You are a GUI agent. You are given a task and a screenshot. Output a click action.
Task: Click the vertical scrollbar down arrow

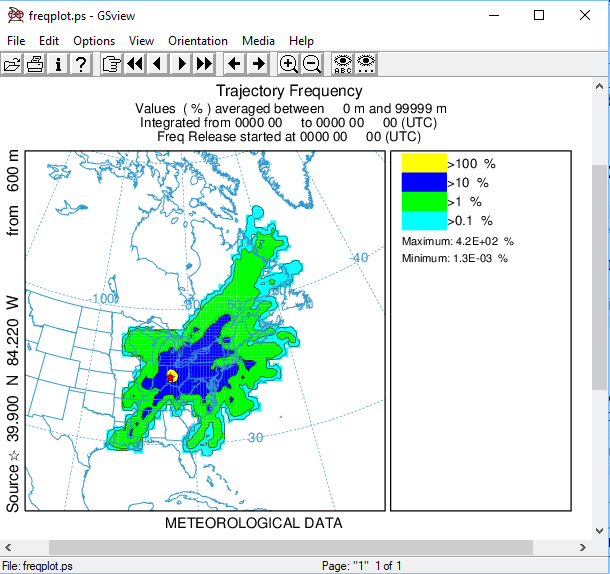click(x=599, y=530)
